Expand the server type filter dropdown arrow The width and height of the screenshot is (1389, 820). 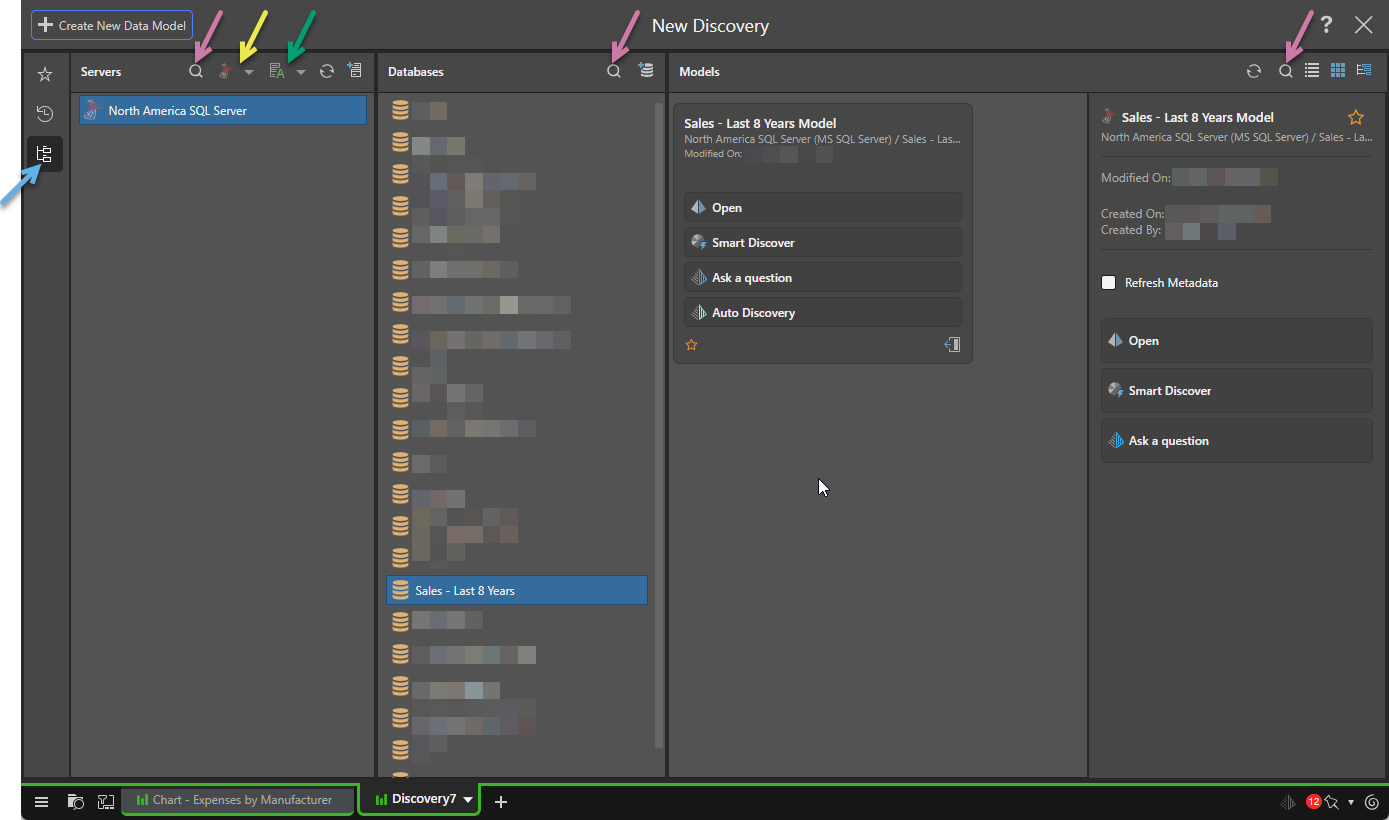pyautogui.click(x=249, y=72)
